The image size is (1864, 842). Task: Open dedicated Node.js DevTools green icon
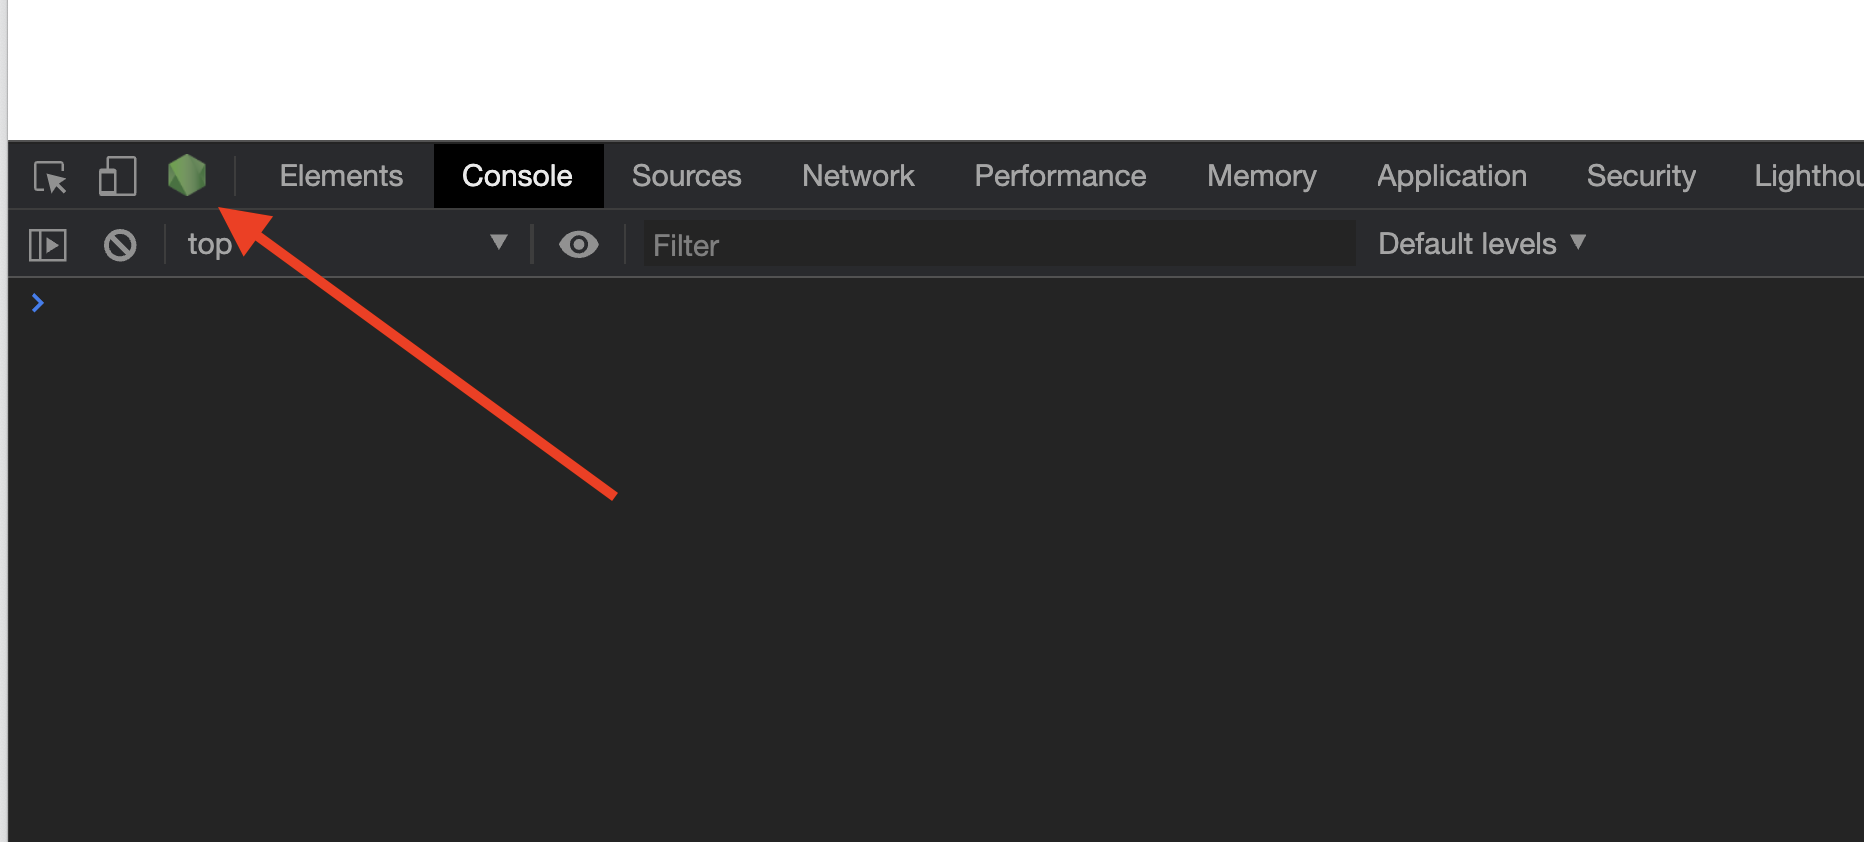187,176
